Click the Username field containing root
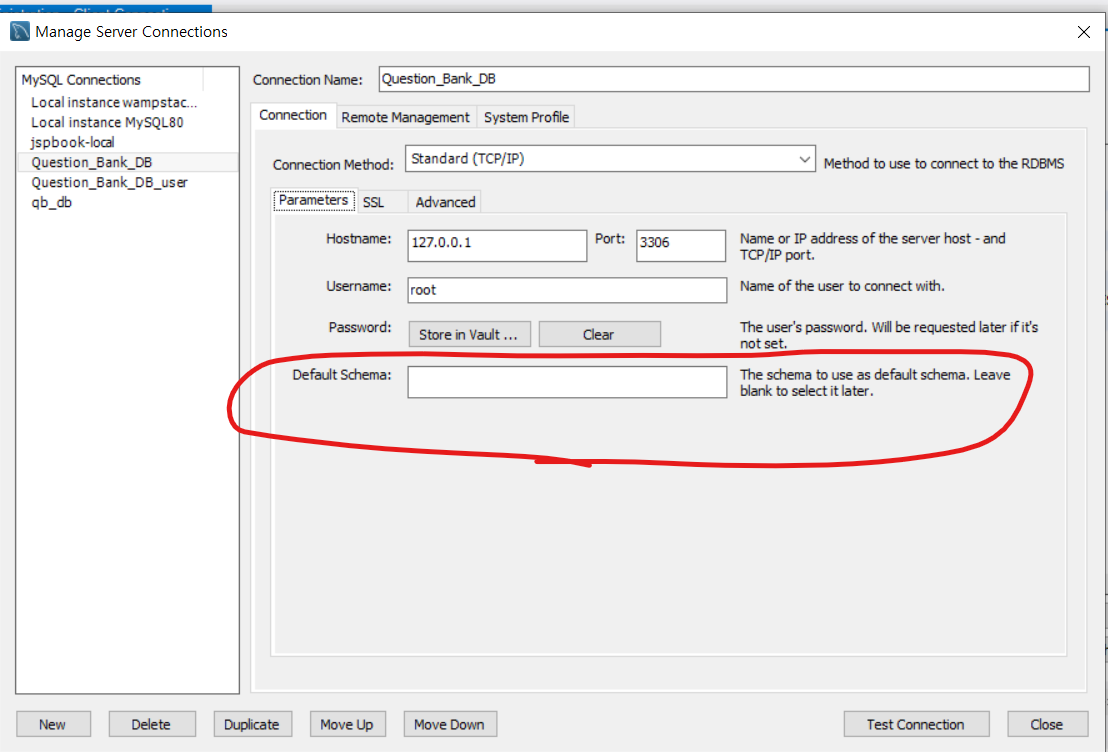The image size is (1108, 752). click(x=567, y=290)
